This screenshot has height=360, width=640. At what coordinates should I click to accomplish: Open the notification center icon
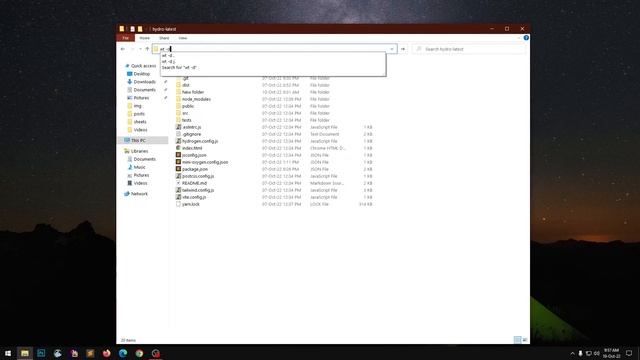pos(629,353)
